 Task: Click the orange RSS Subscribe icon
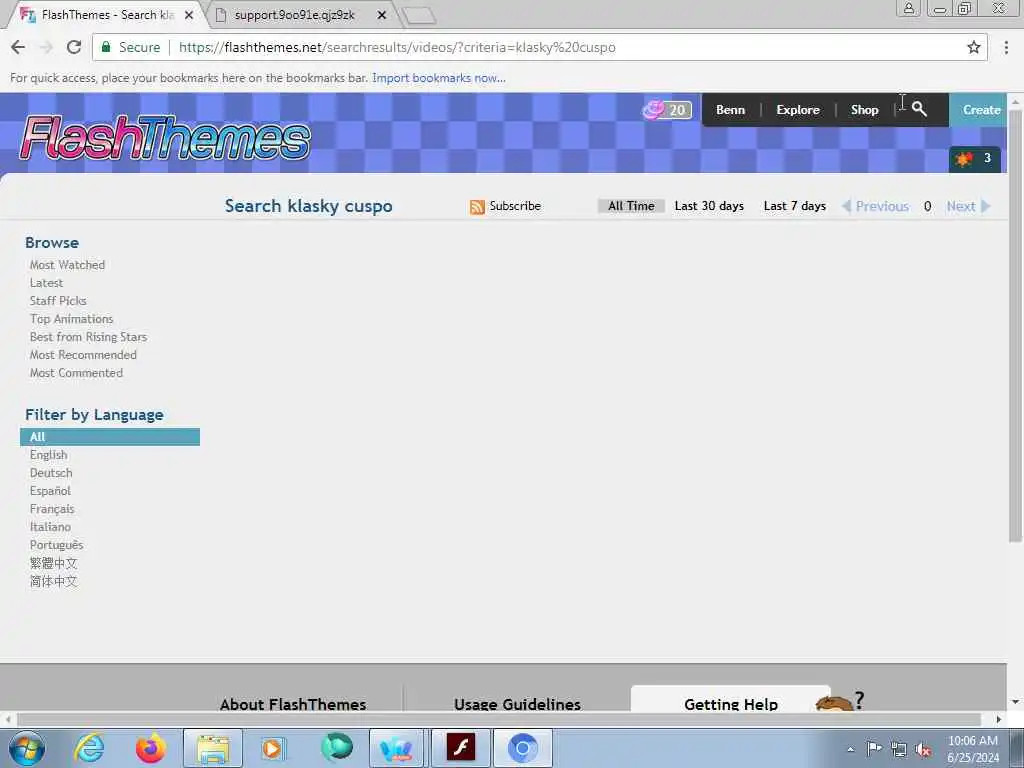(477, 206)
